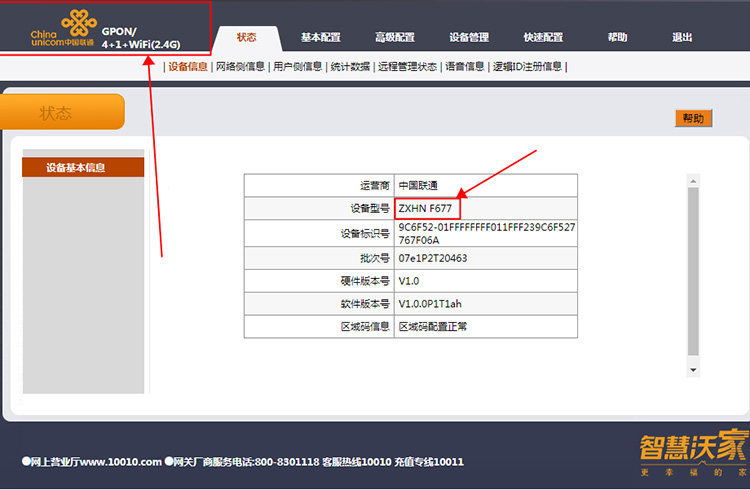Open the 设备管理 tab
The image size is (750, 490).
469,37
